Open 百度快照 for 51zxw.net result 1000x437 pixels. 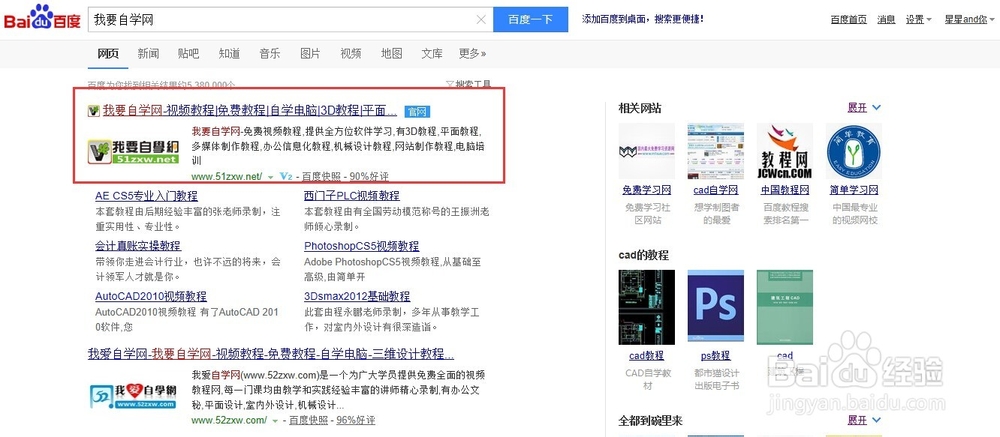pyautogui.click(x=321, y=176)
